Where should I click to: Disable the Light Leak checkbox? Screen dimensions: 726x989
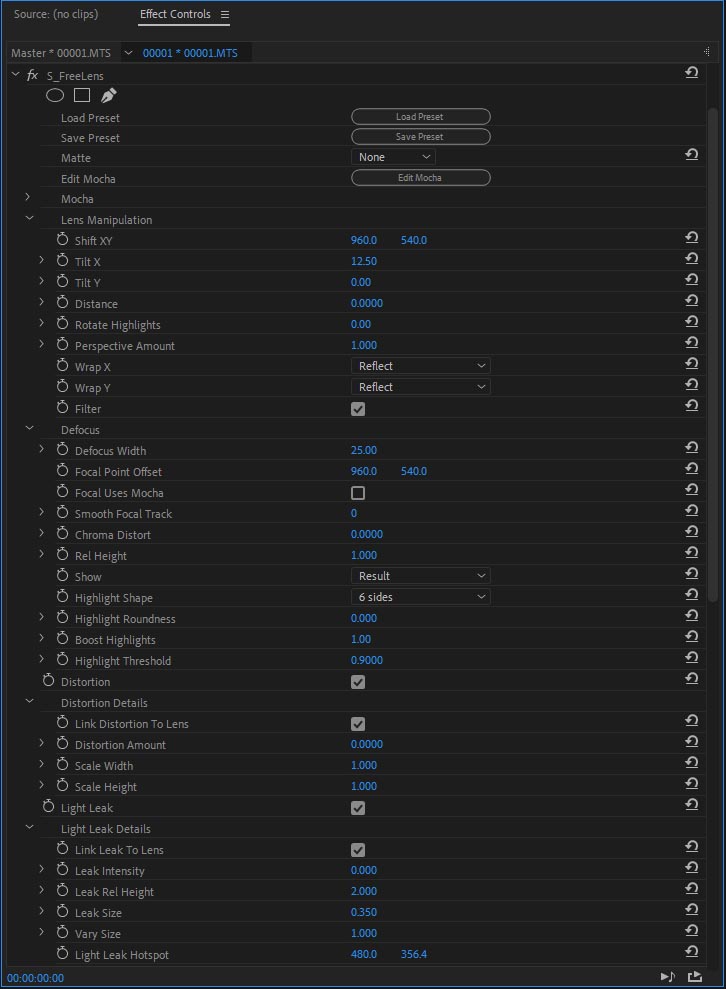point(358,808)
